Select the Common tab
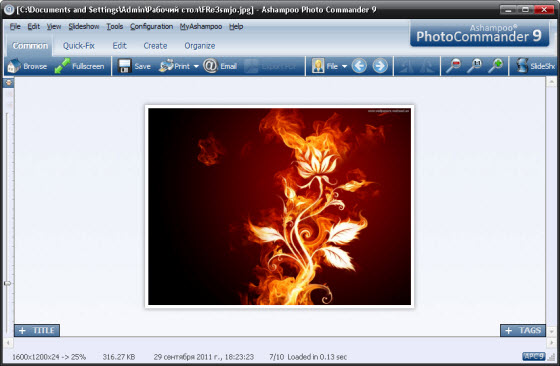Screen dimensions: 560x366 (x=30, y=46)
